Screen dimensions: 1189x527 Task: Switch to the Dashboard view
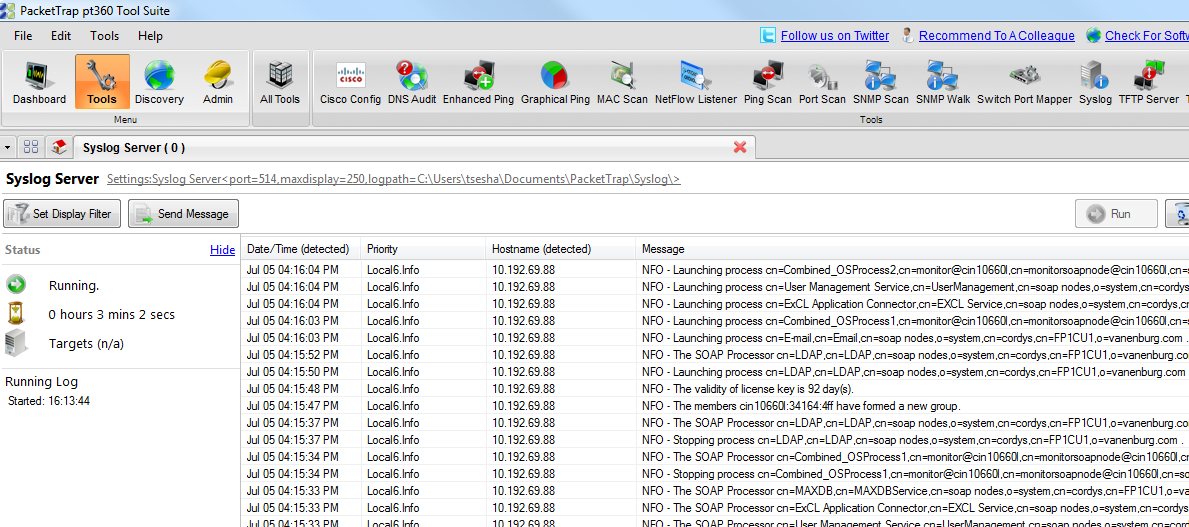click(x=40, y=82)
